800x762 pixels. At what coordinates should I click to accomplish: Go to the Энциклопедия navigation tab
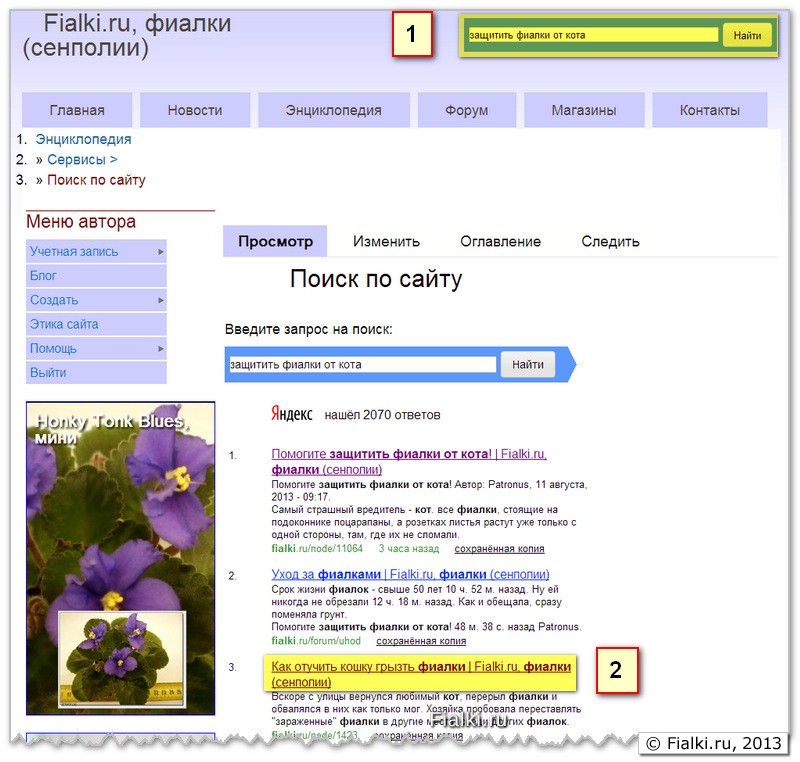coord(334,110)
